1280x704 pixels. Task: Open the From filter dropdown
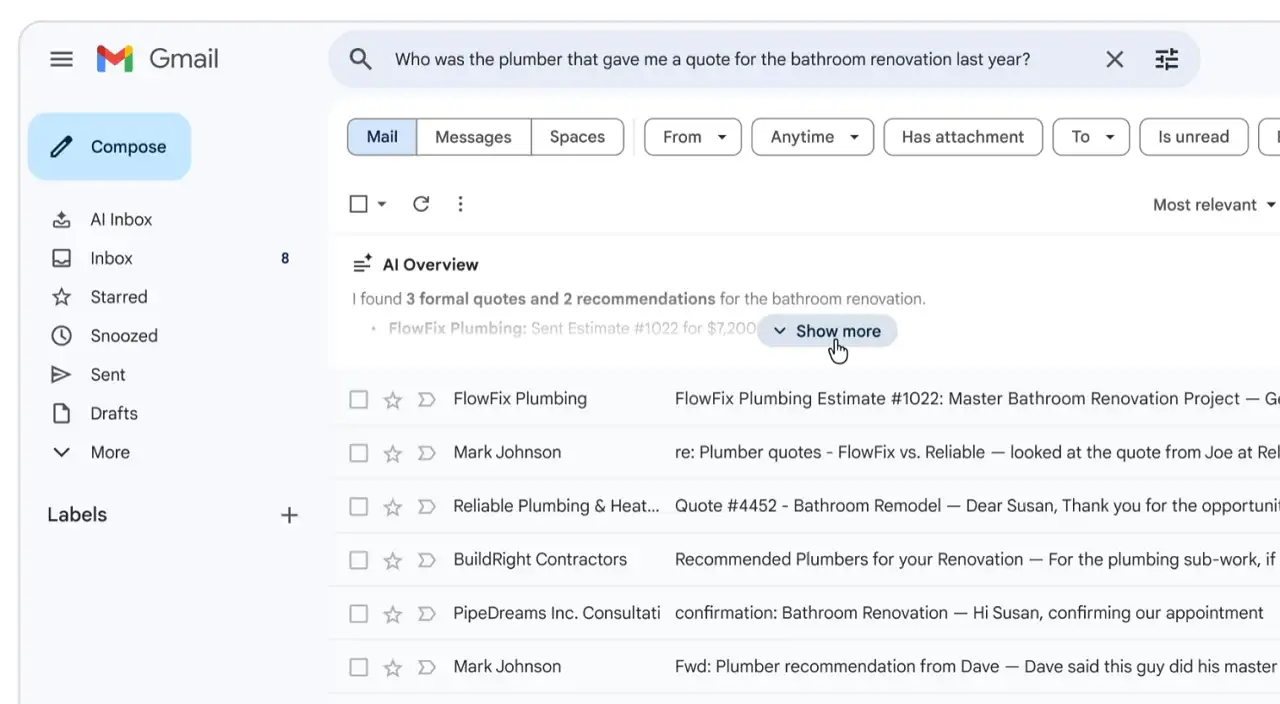[692, 137]
